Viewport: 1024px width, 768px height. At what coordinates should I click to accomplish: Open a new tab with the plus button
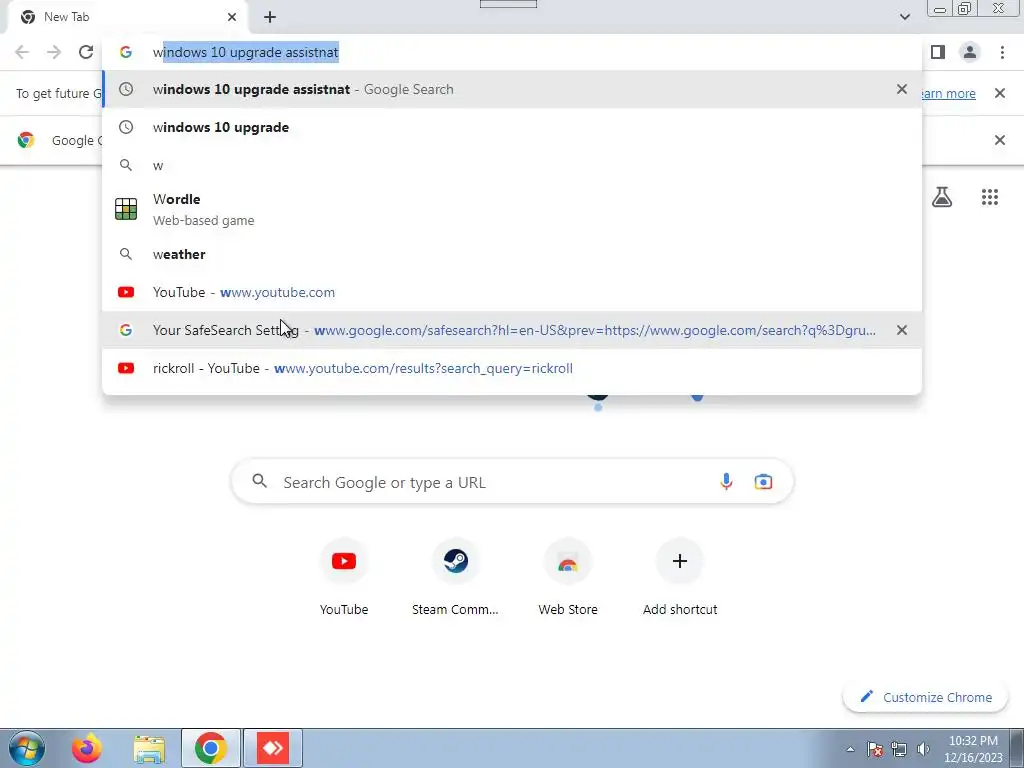tap(270, 17)
